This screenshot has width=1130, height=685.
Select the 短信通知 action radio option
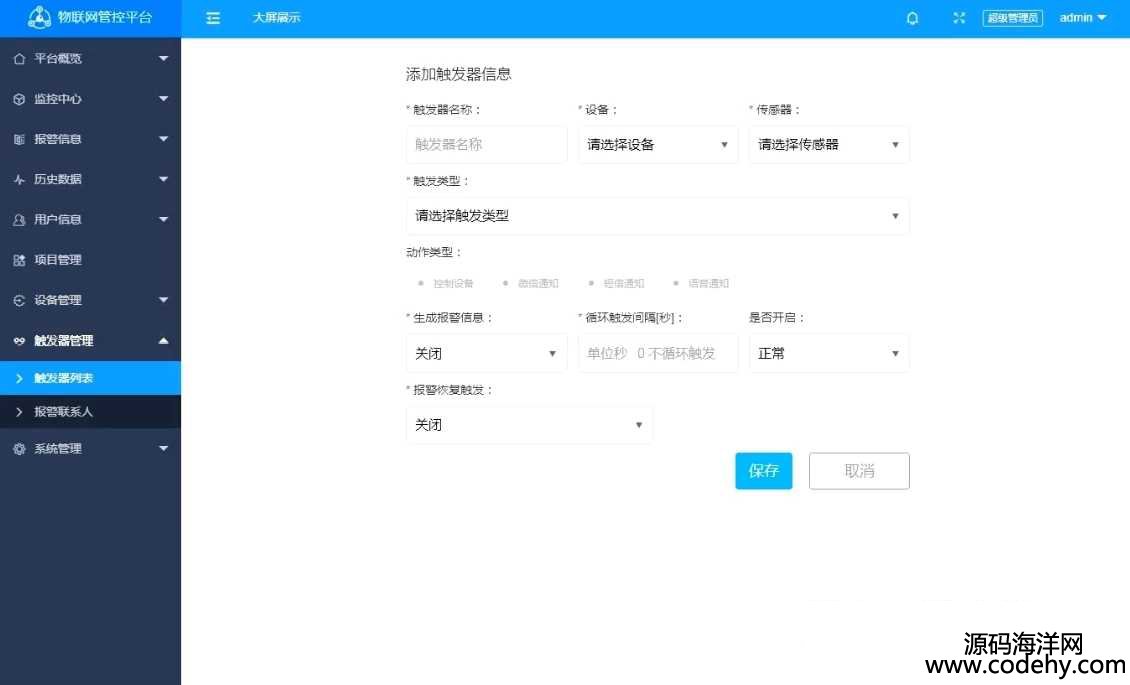pyautogui.click(x=616, y=284)
